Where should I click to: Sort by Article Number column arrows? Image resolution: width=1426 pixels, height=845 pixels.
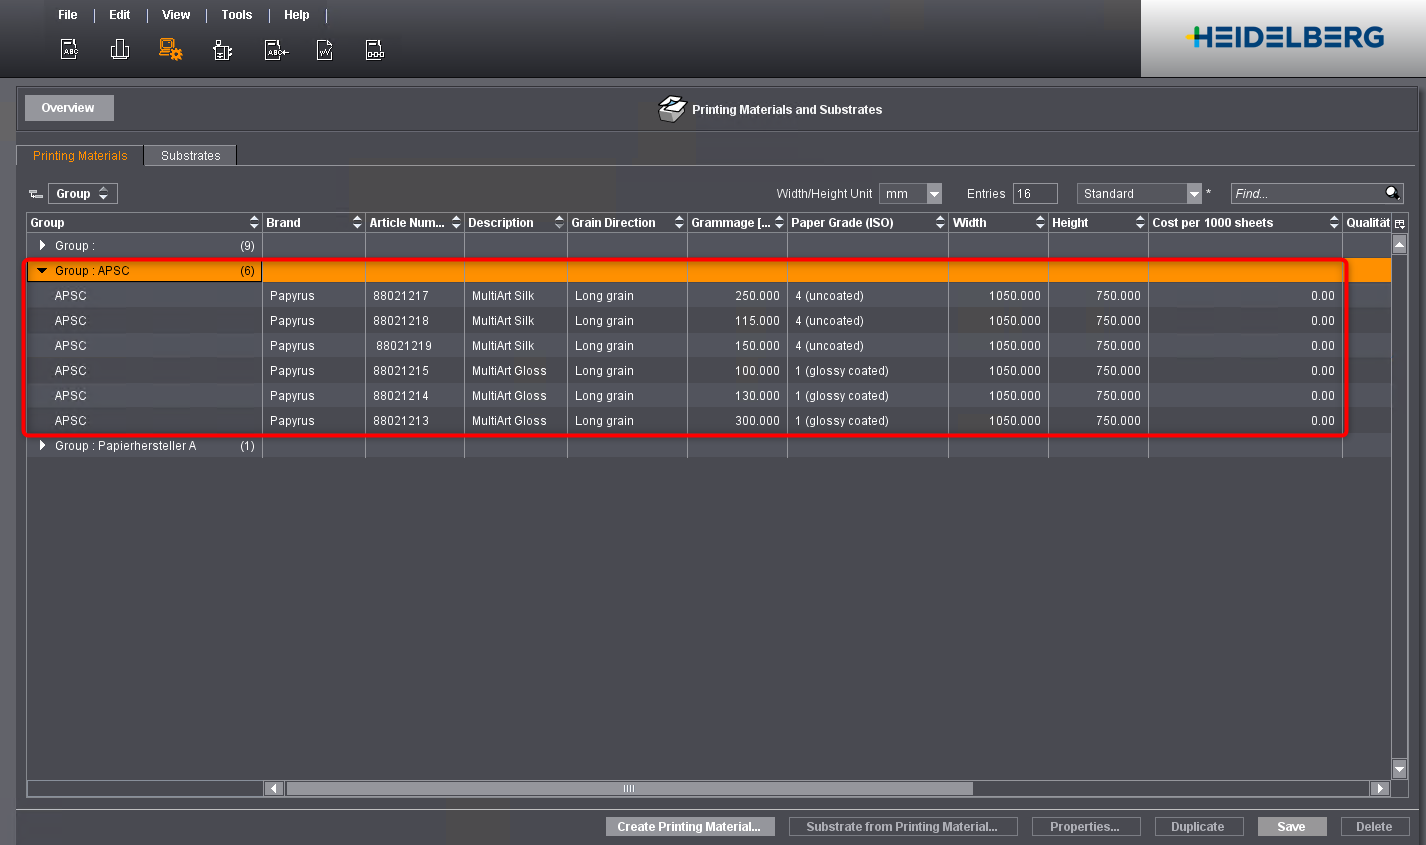[x=456, y=222]
